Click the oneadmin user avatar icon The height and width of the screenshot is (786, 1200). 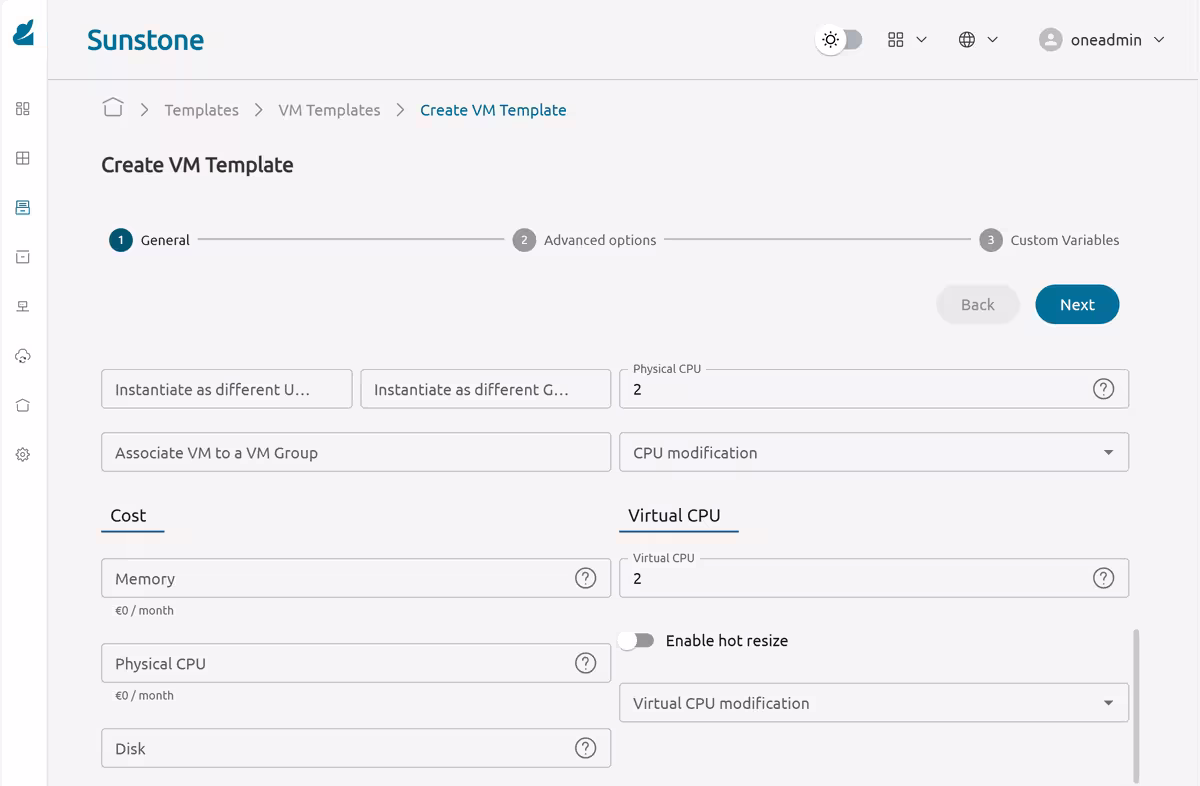[1050, 40]
